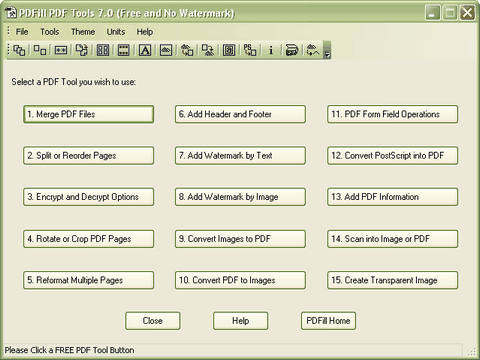Maximize the PDFill PDF Tools window
Screen dimensions: 480x360
point(450,13)
